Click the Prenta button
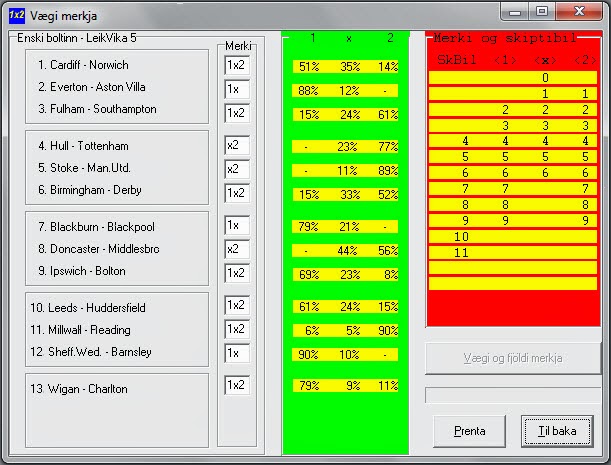 pos(469,431)
